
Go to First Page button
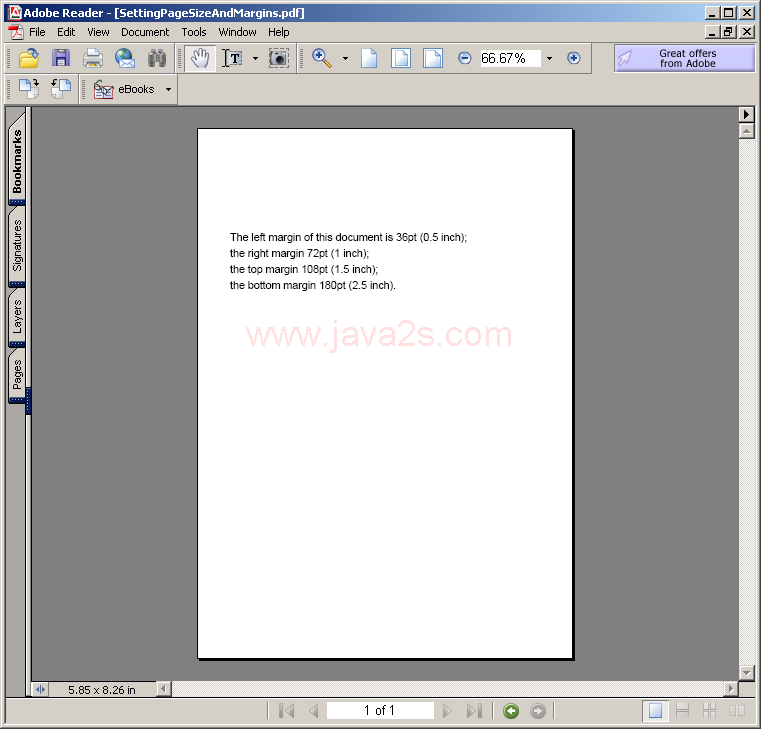tap(287, 711)
